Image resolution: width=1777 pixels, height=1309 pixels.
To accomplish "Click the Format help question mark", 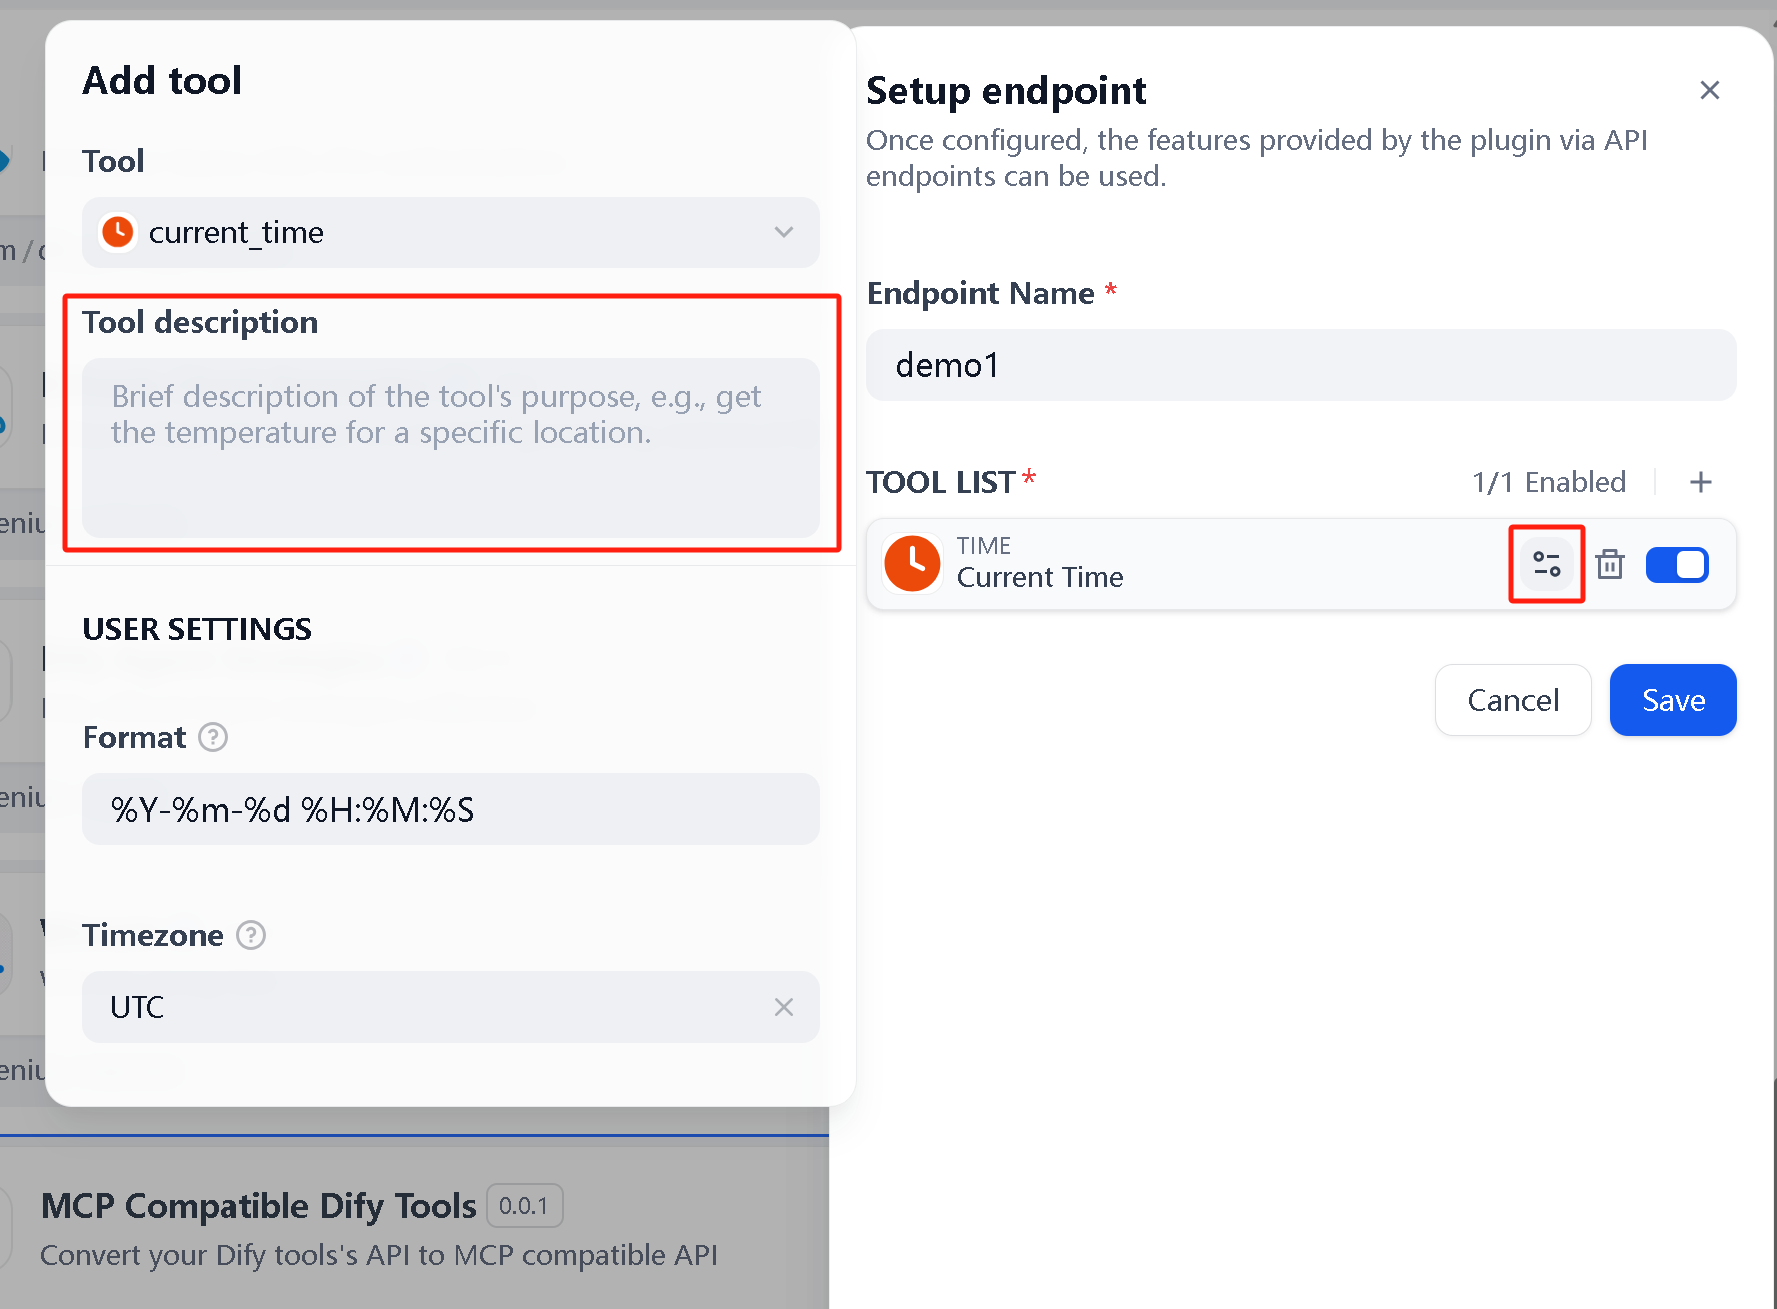I will (213, 737).
